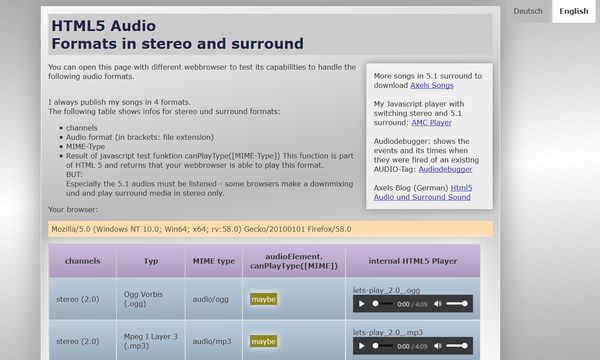Click the browser user agent string
This screenshot has height=360, width=600.
click(x=201, y=229)
